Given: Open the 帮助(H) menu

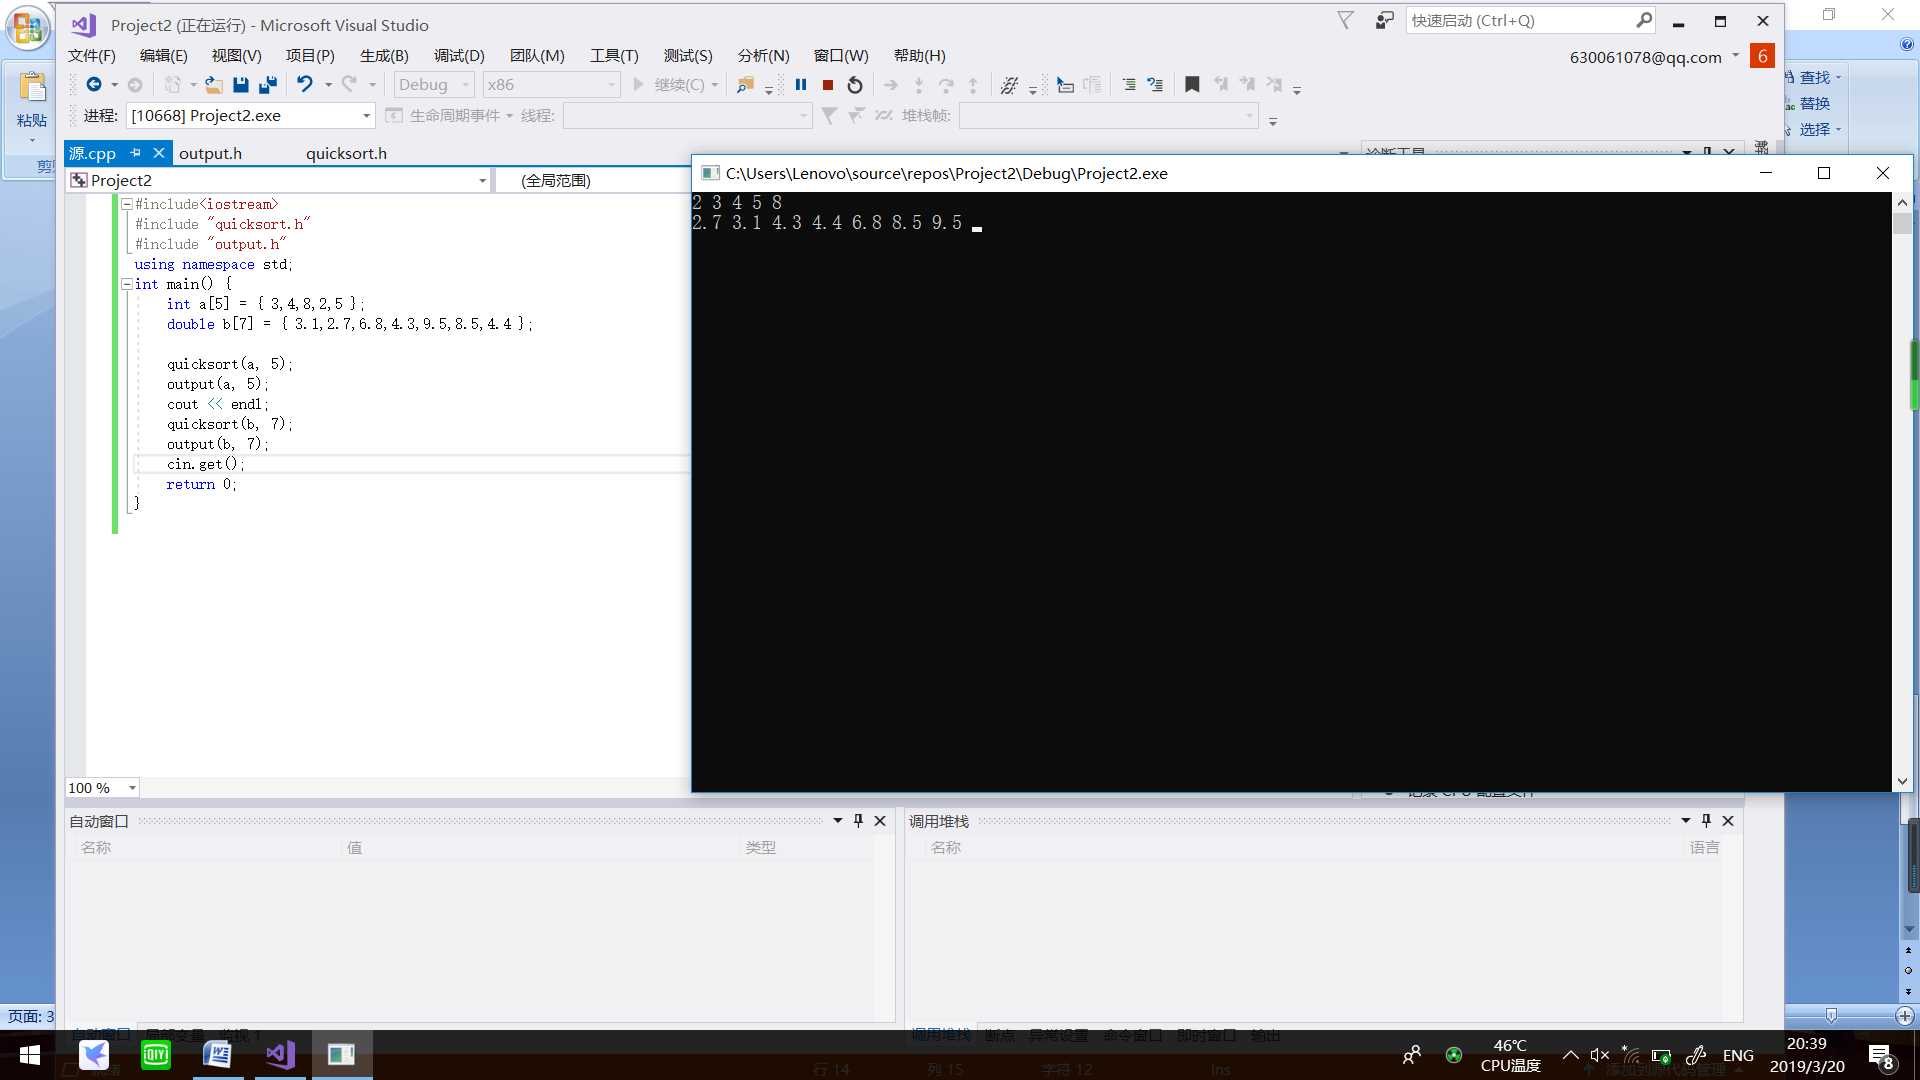Looking at the screenshot, I should 920,56.
